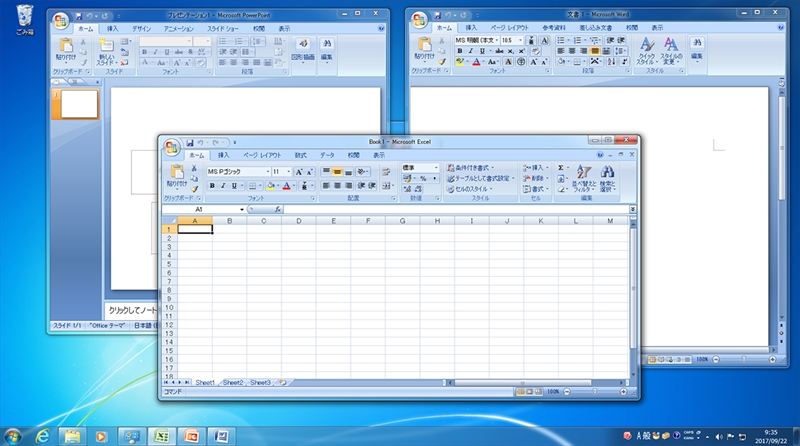Open Cell Styles dropdown in Excel
Screen dimensions: 800x446
pos(469,189)
